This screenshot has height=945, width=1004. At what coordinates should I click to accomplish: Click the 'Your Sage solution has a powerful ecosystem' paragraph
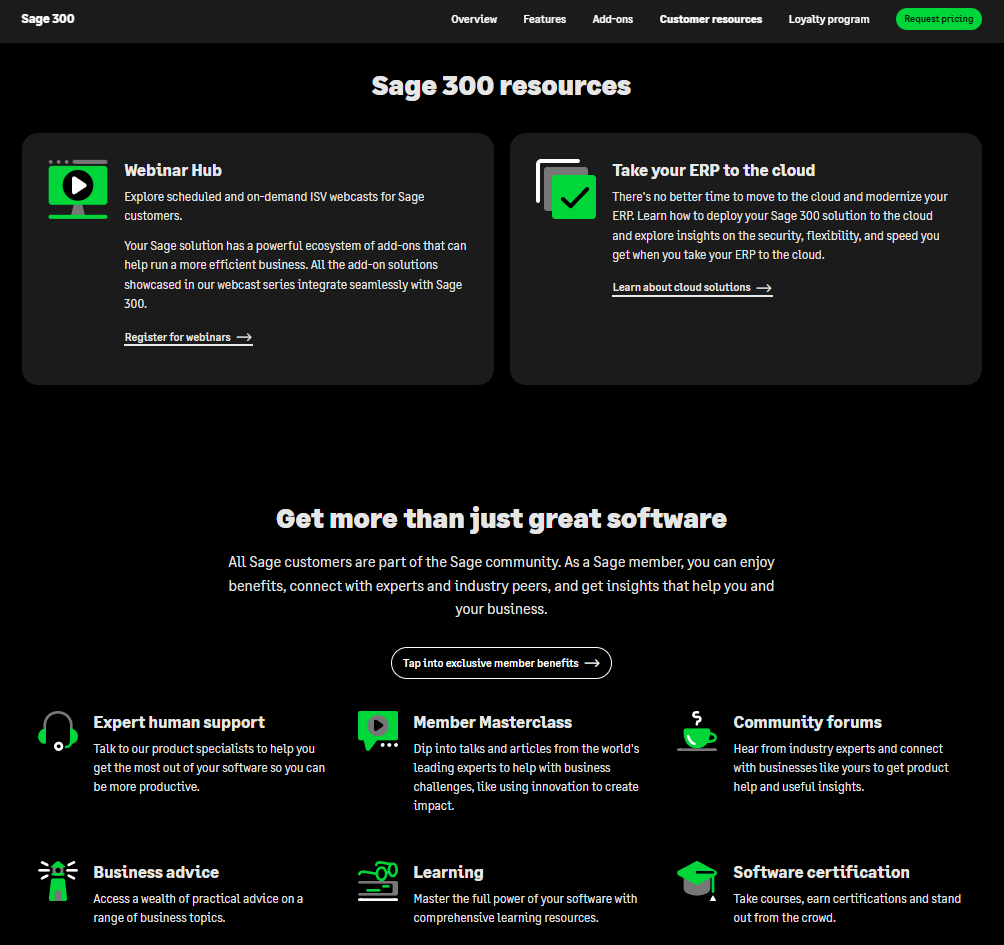point(295,275)
